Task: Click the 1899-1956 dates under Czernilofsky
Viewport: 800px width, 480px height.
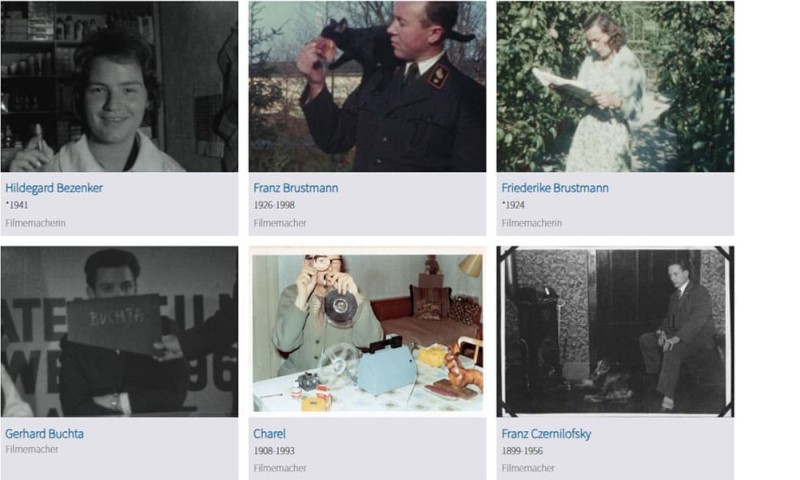Action: [522, 451]
